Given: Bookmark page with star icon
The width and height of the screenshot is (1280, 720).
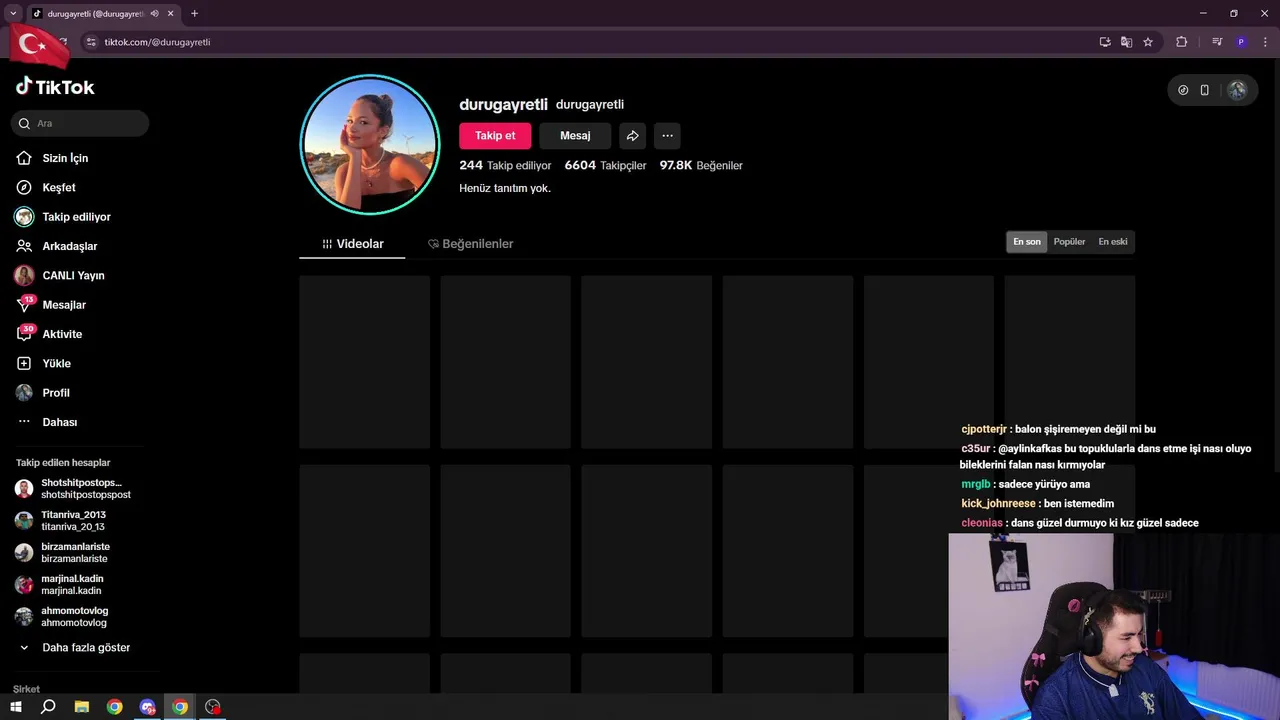Looking at the screenshot, I should tap(1148, 42).
